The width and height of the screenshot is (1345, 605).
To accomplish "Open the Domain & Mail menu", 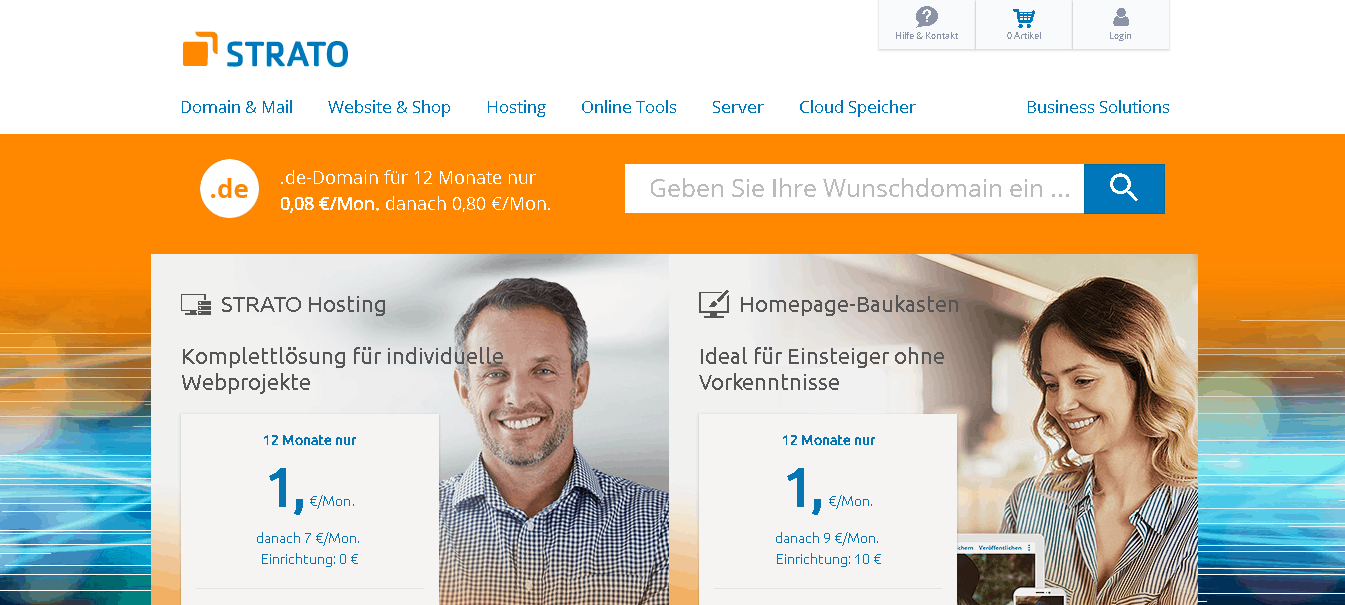I will point(237,107).
